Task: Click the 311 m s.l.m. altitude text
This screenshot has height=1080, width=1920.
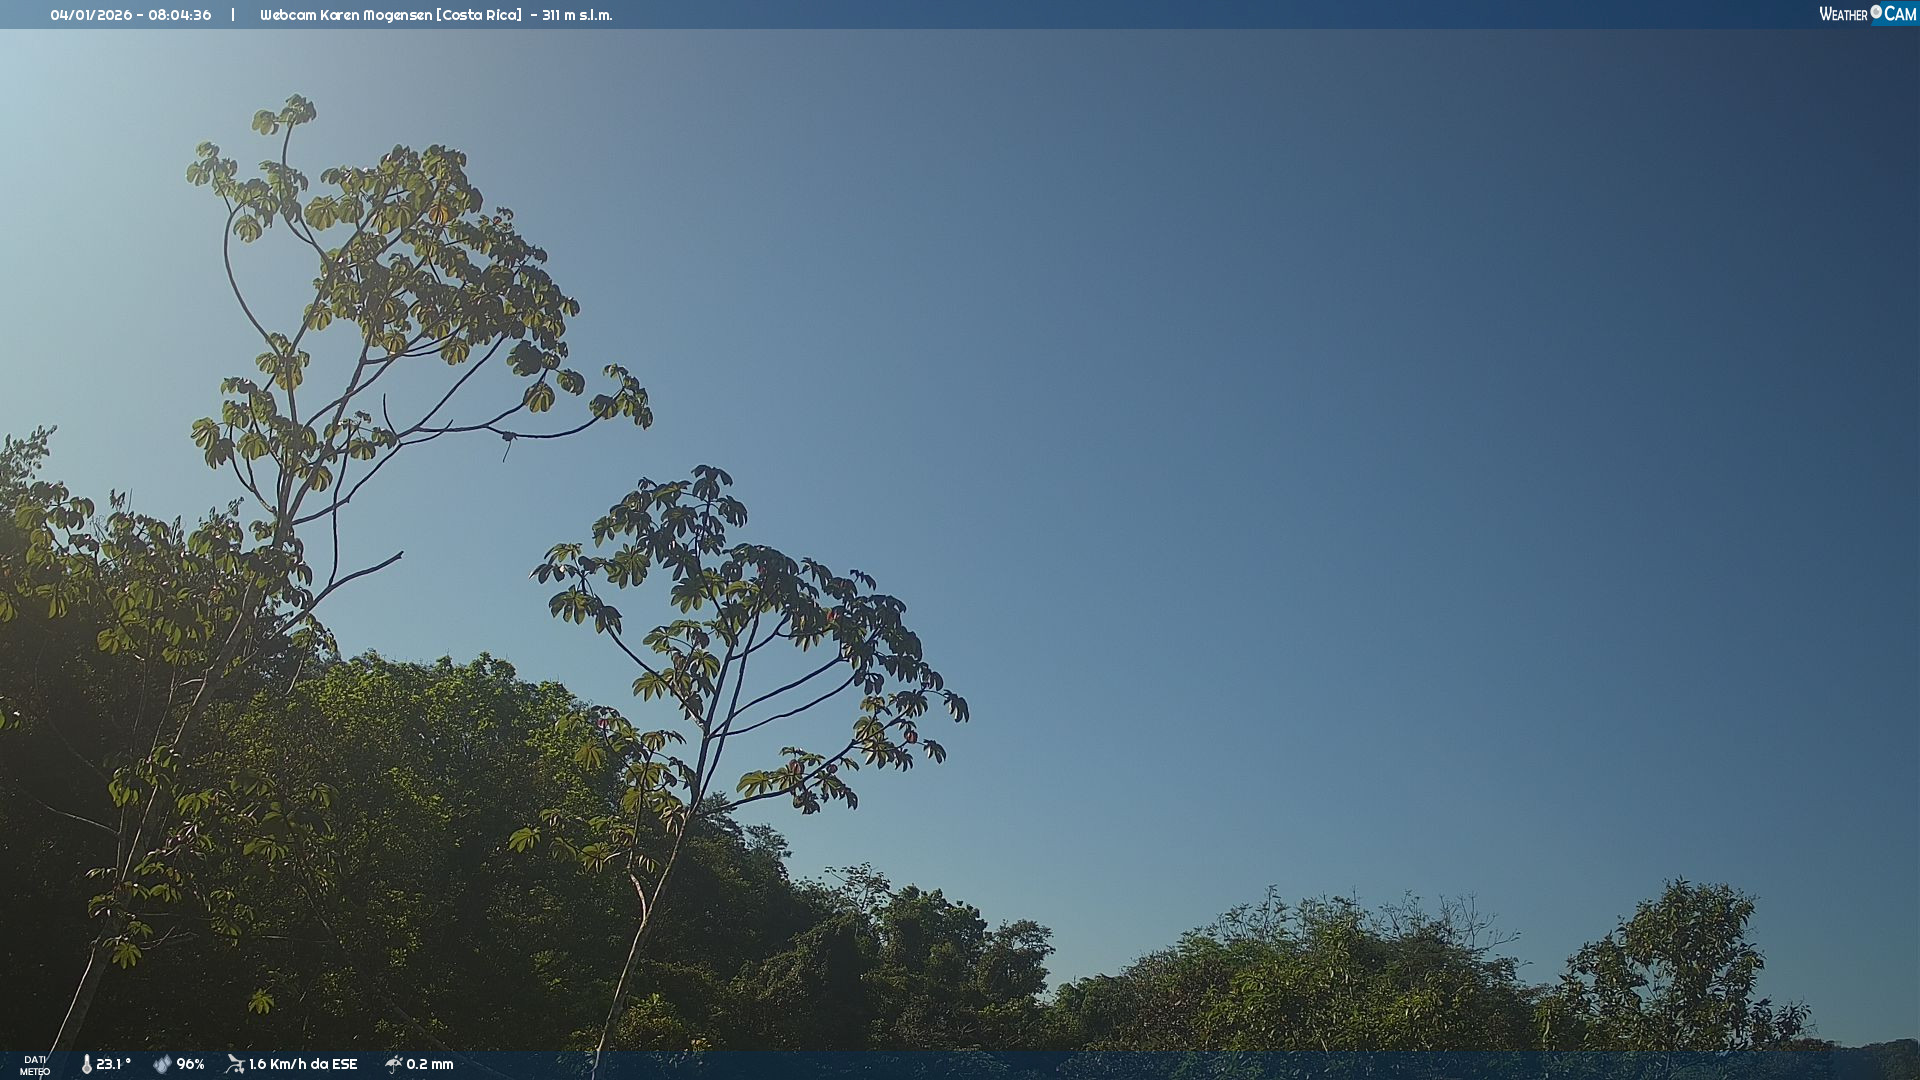Action: 577,15
